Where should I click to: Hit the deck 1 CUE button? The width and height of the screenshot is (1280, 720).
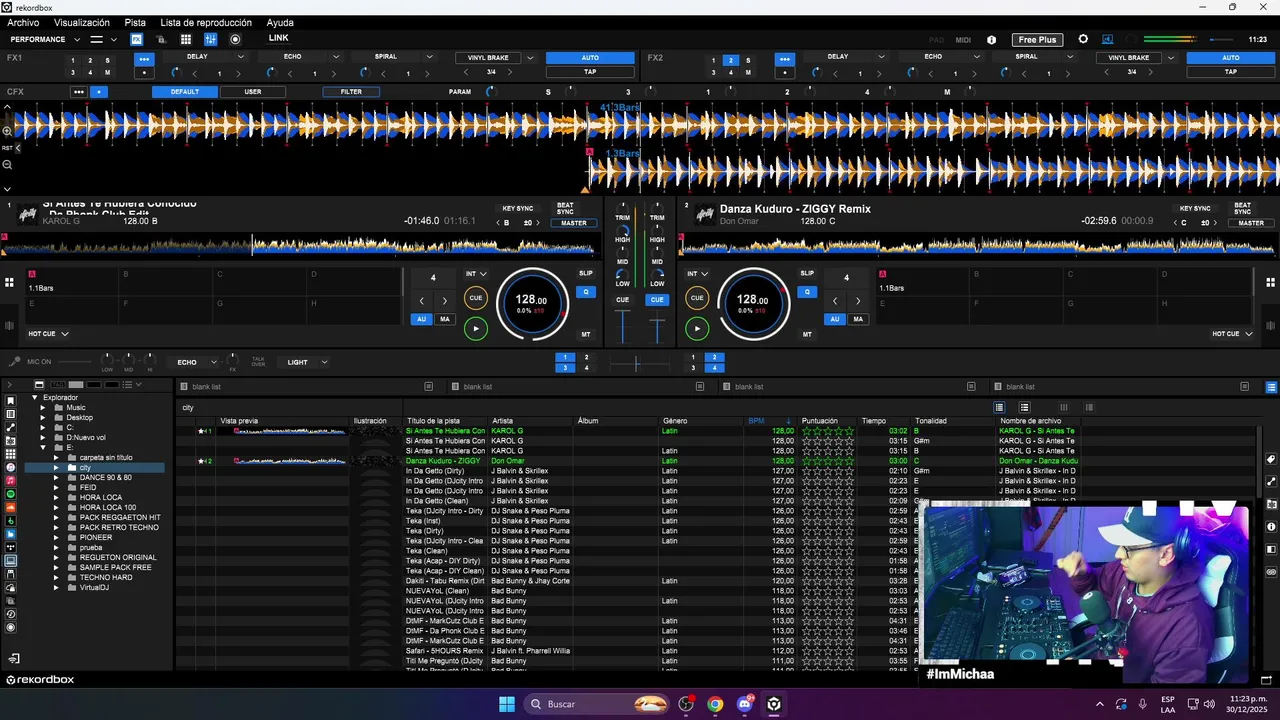(x=476, y=298)
